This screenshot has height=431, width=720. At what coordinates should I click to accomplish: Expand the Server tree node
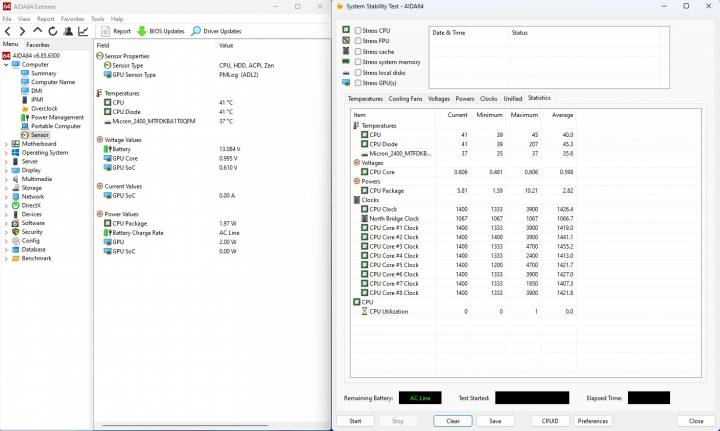click(6, 162)
